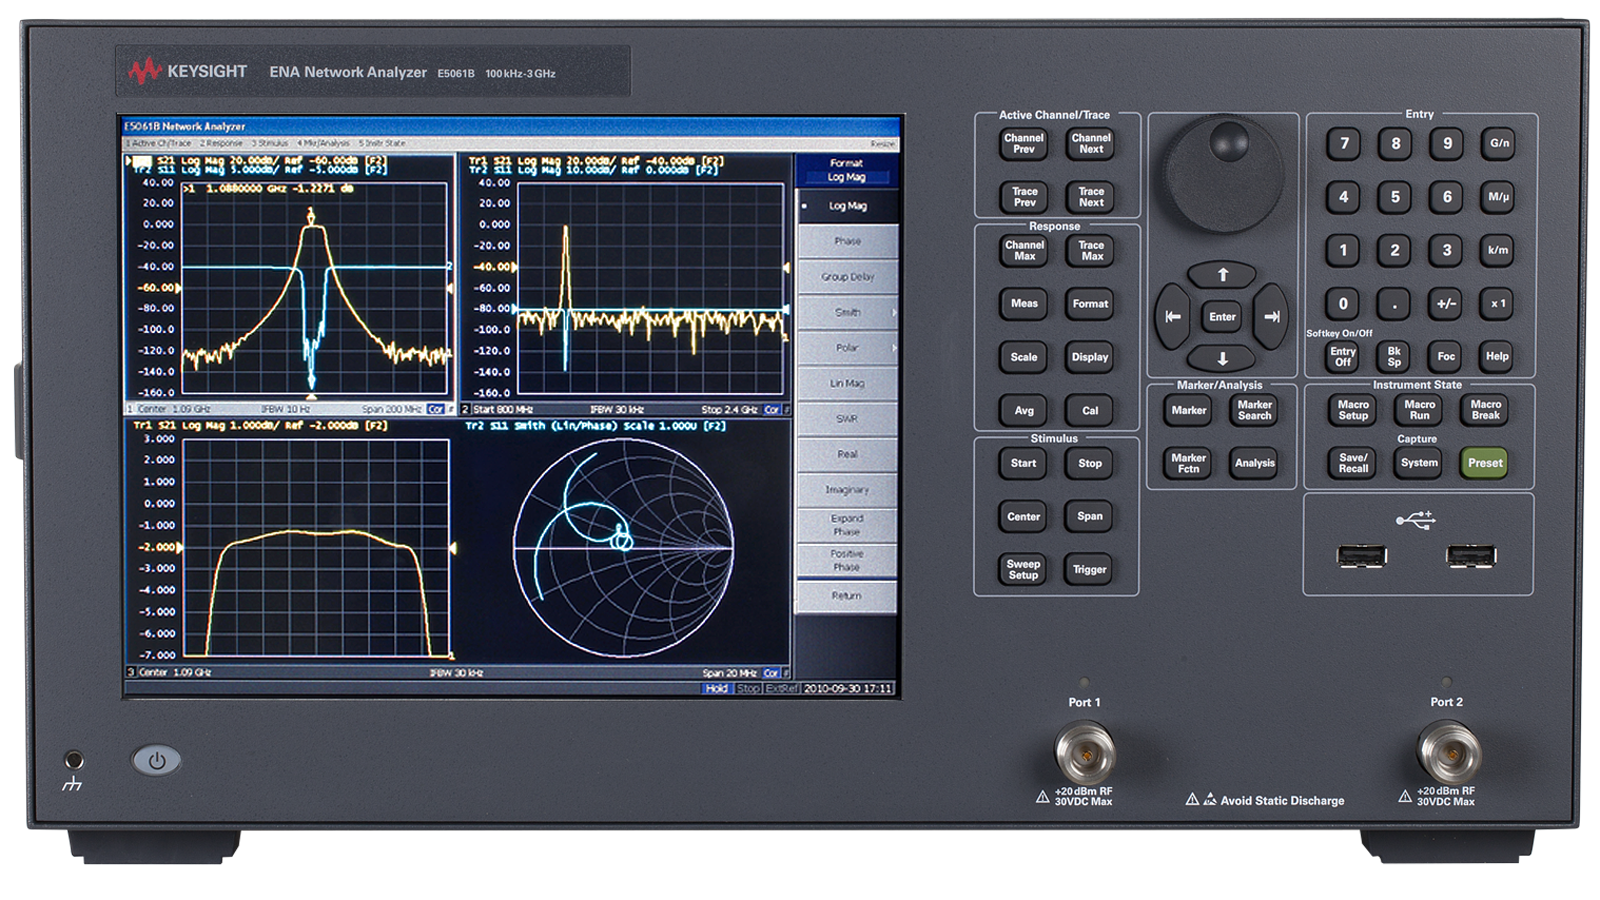Select the Log Mag format radio softkey
Image resolution: width=1600 pixels, height=900 pixels.
click(x=847, y=206)
